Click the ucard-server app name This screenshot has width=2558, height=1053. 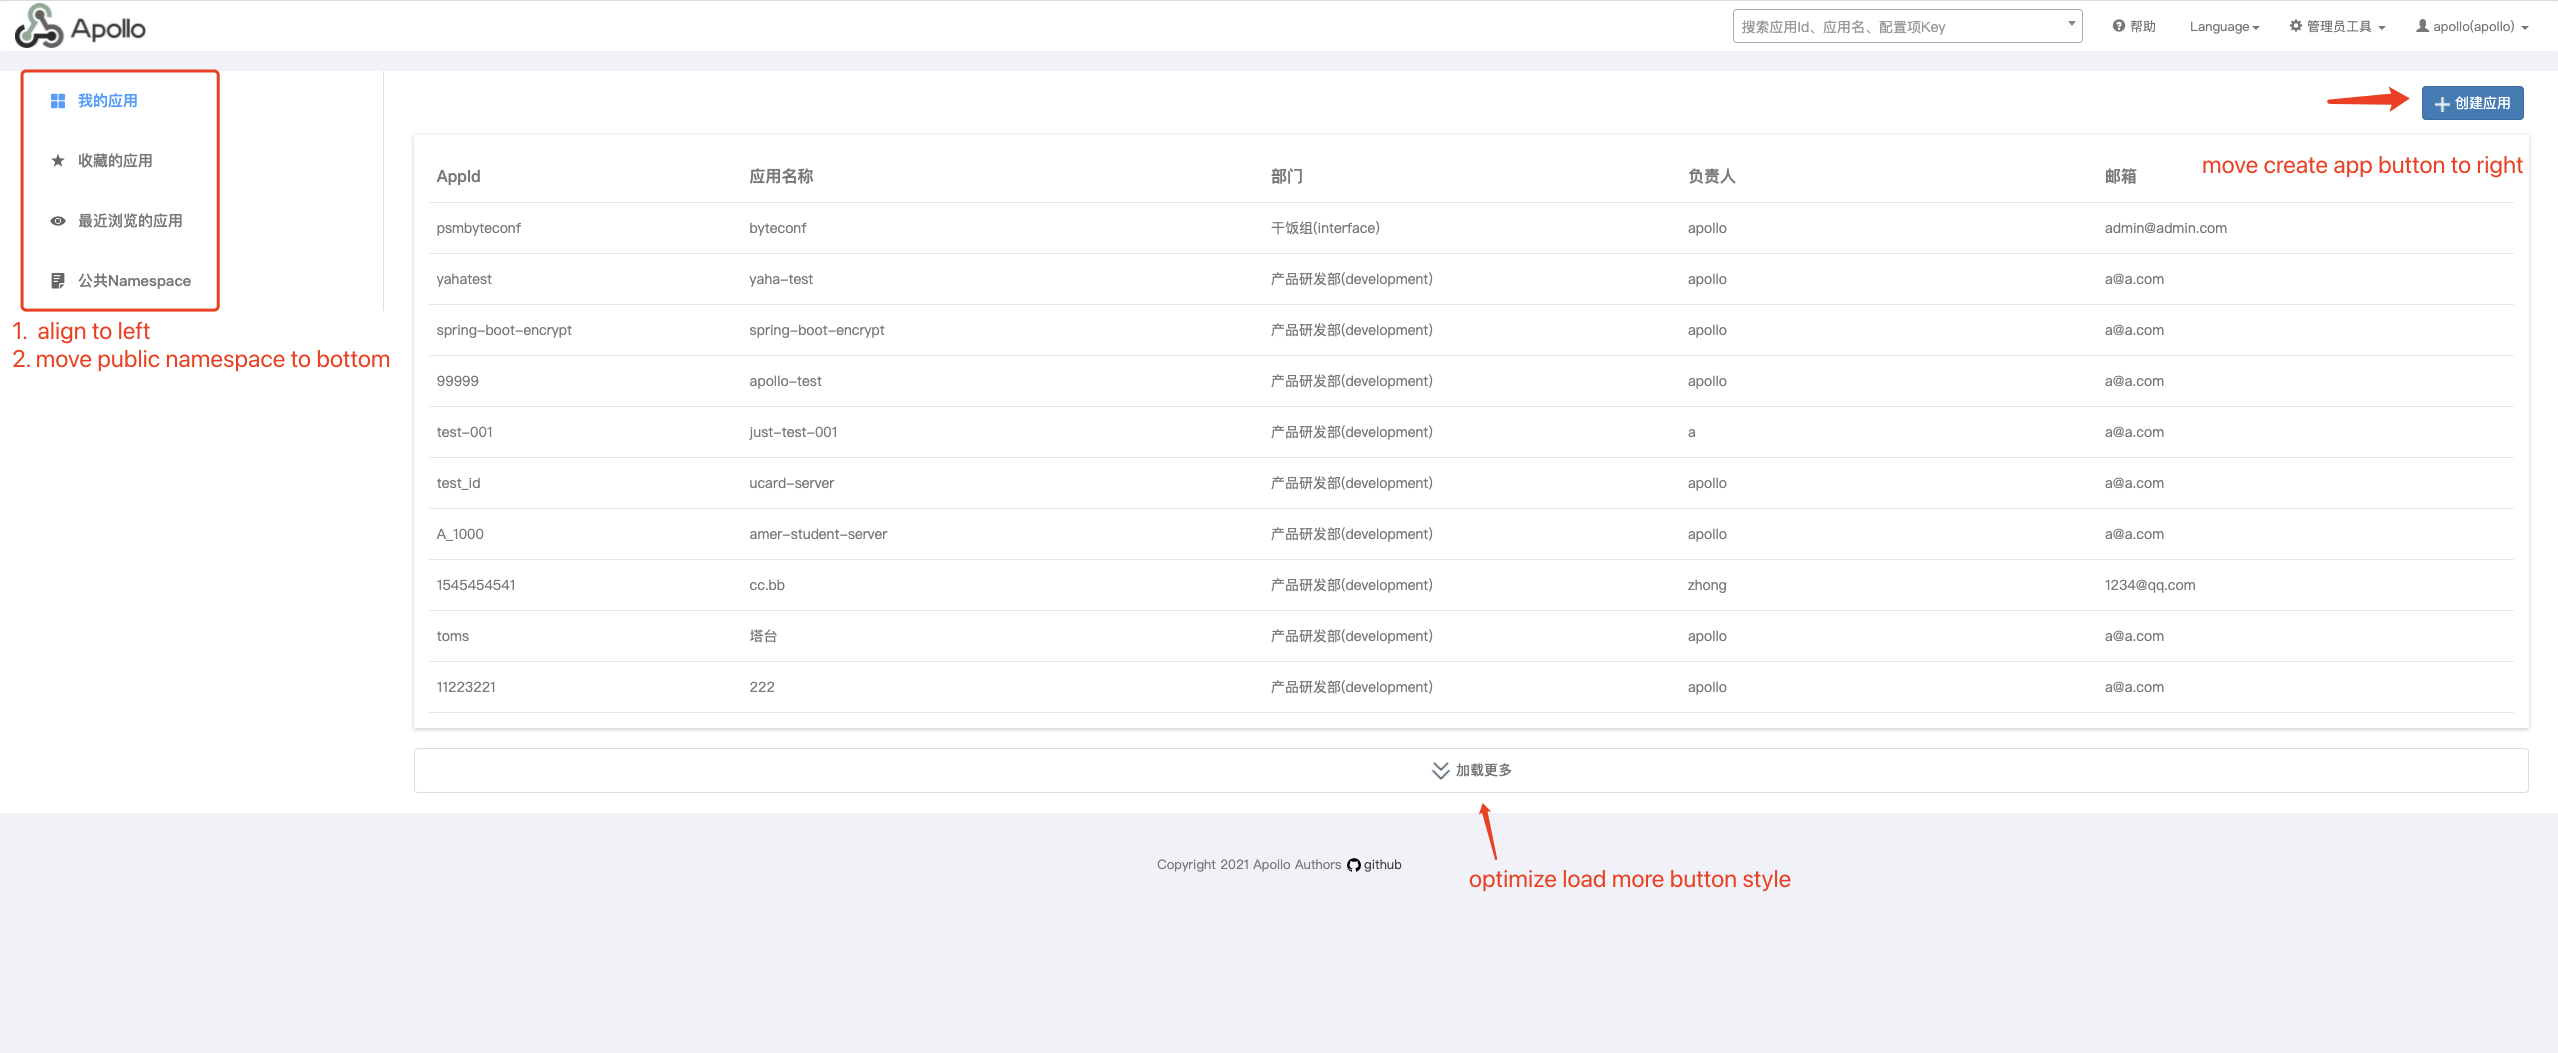791,483
